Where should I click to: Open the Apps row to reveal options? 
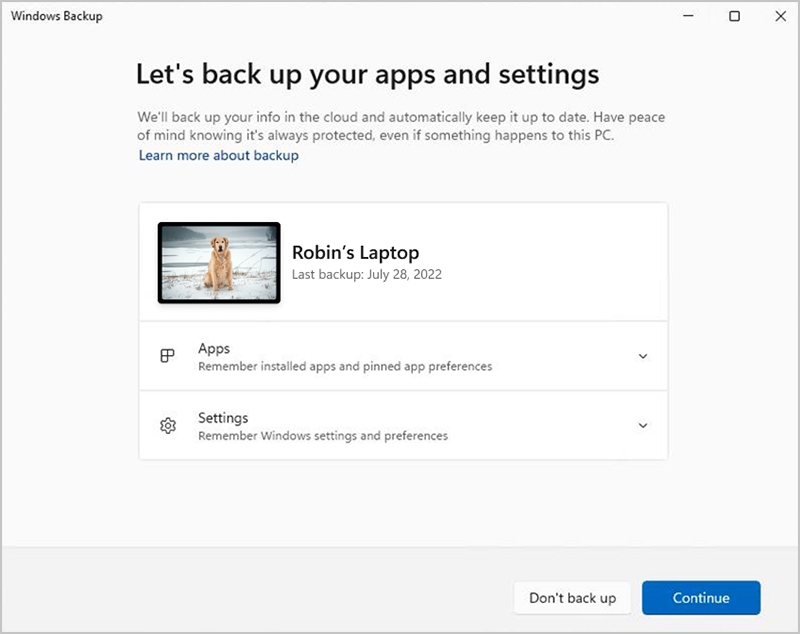(400, 356)
